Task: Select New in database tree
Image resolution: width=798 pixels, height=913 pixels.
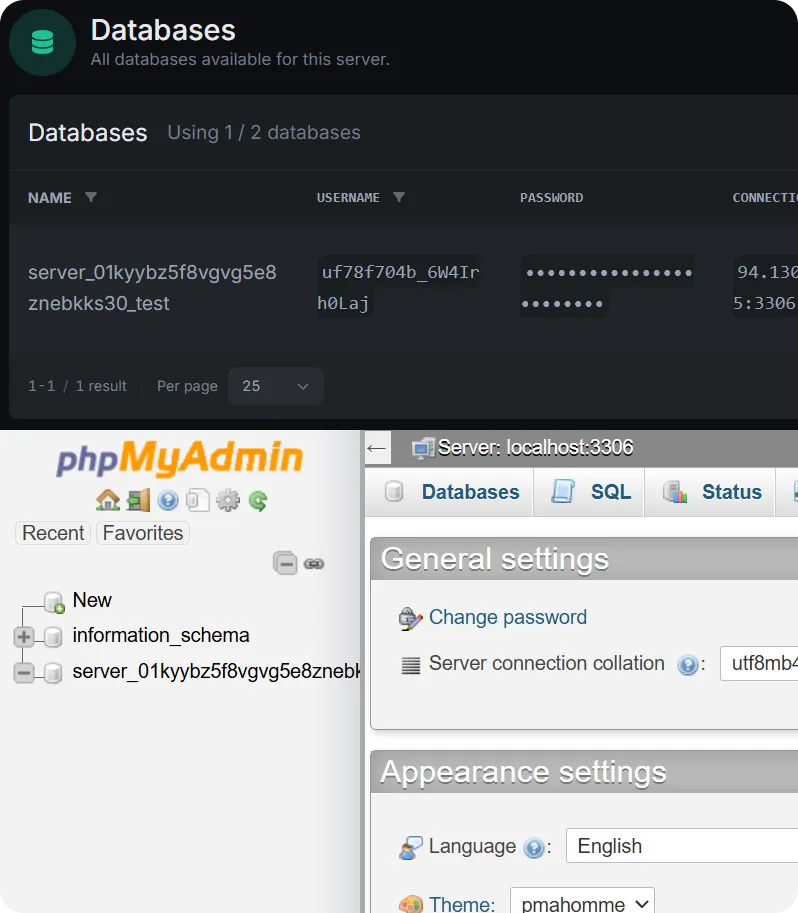Action: (92, 600)
